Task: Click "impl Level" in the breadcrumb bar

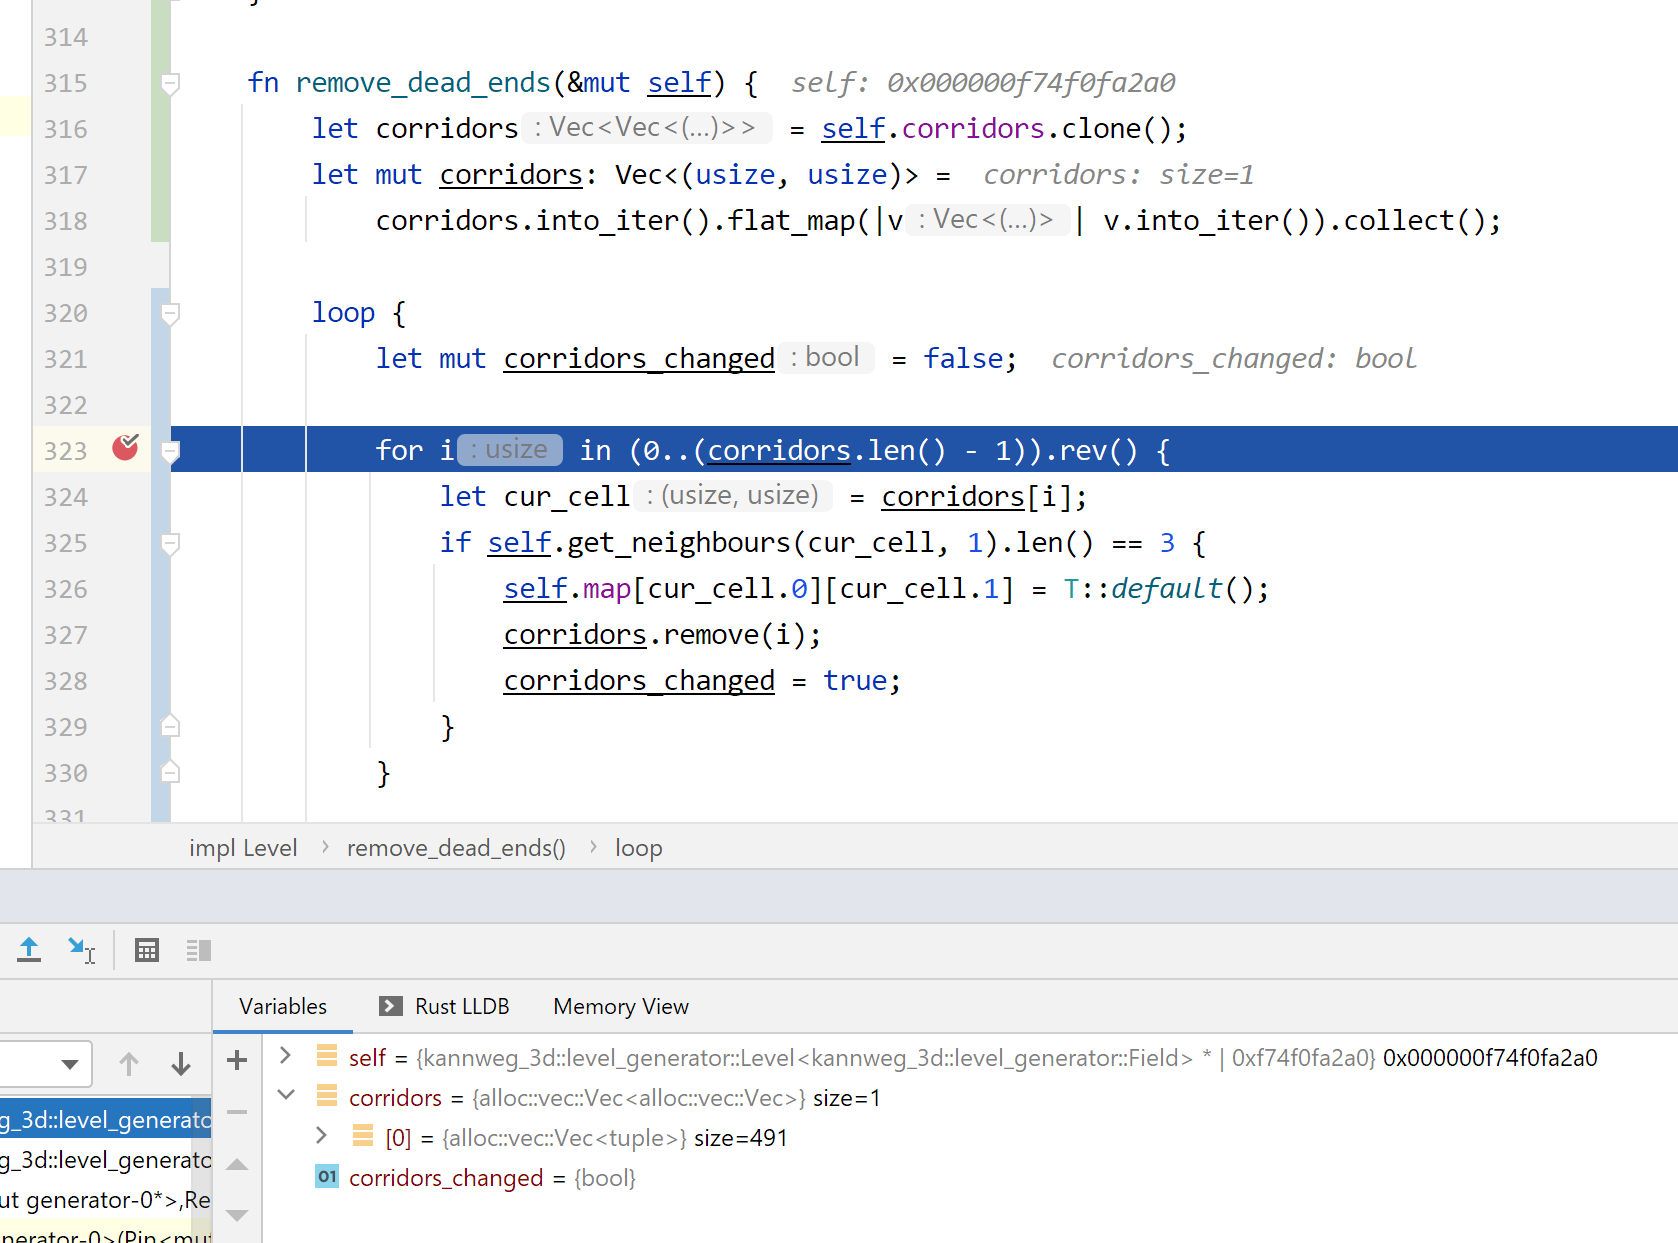Action: click(243, 847)
